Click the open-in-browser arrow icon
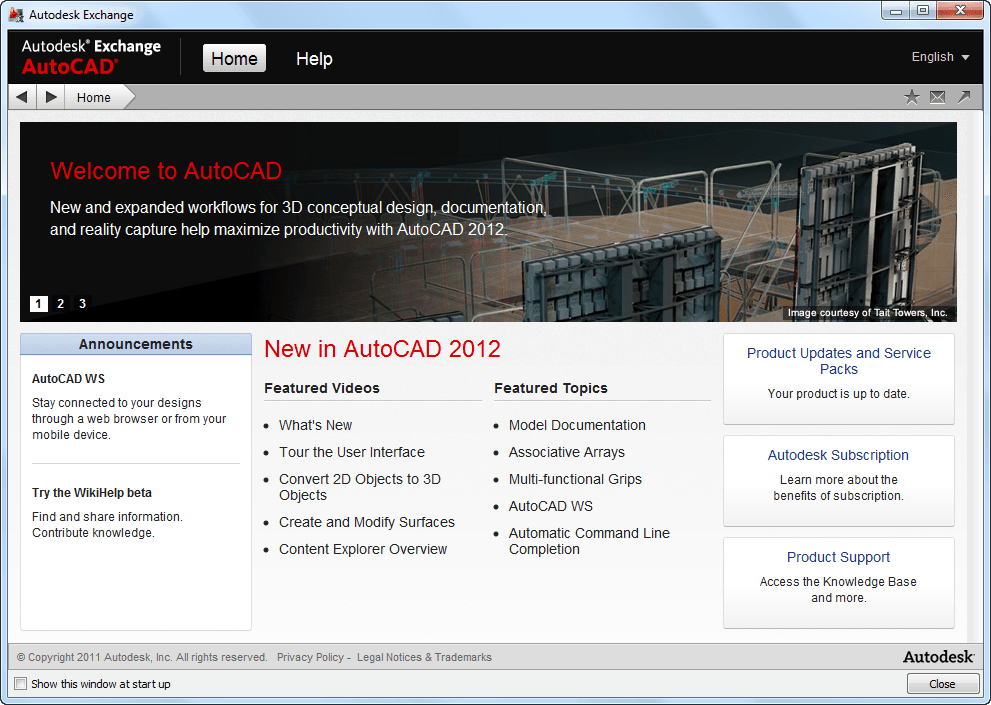Screen dimensions: 991x705 point(962,96)
